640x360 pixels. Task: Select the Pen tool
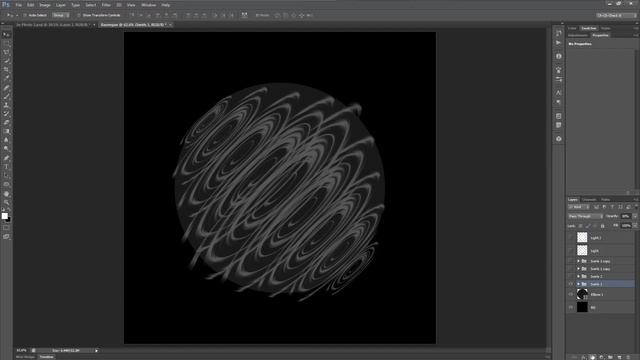point(6,158)
